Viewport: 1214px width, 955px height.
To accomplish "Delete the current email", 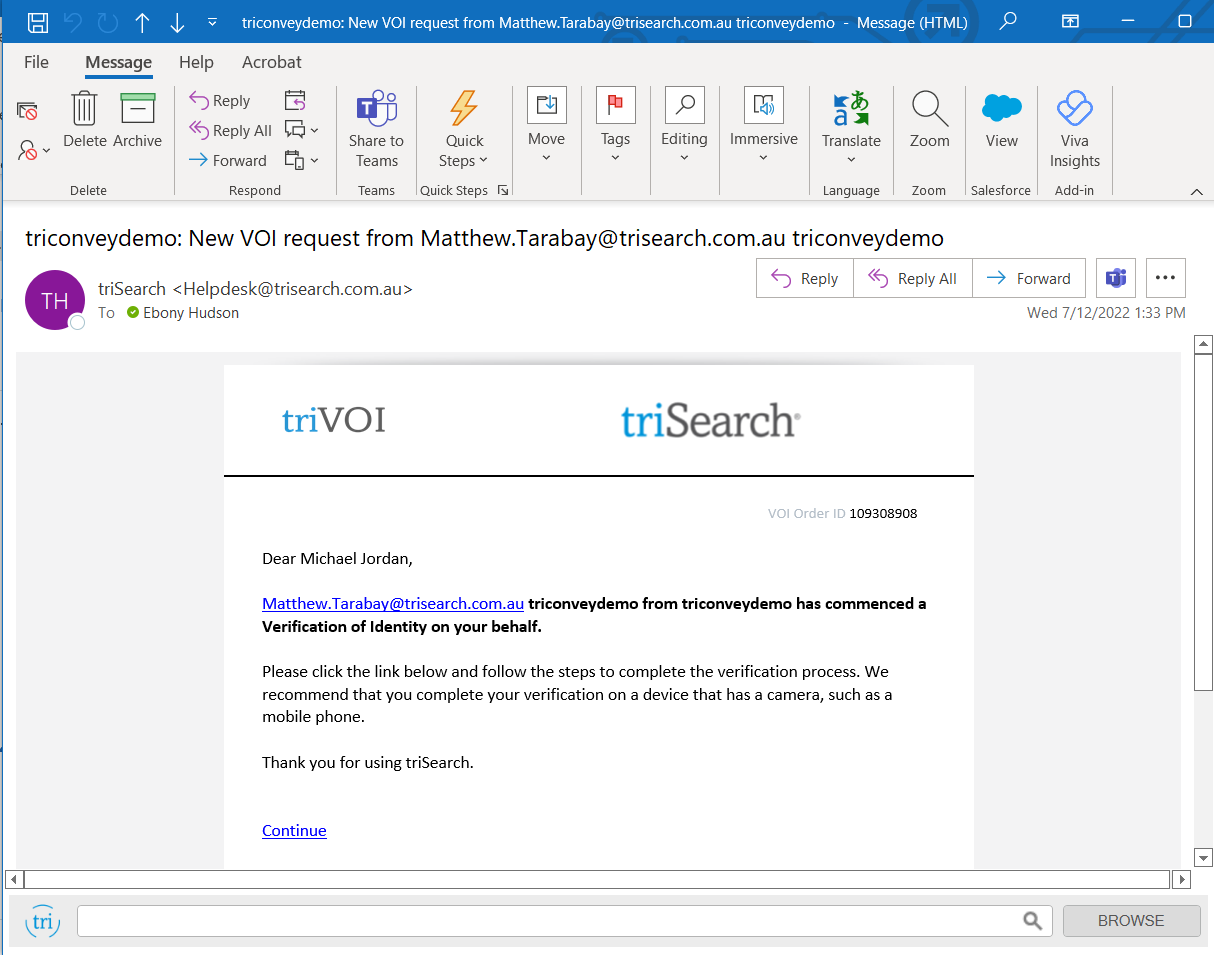I will point(84,120).
